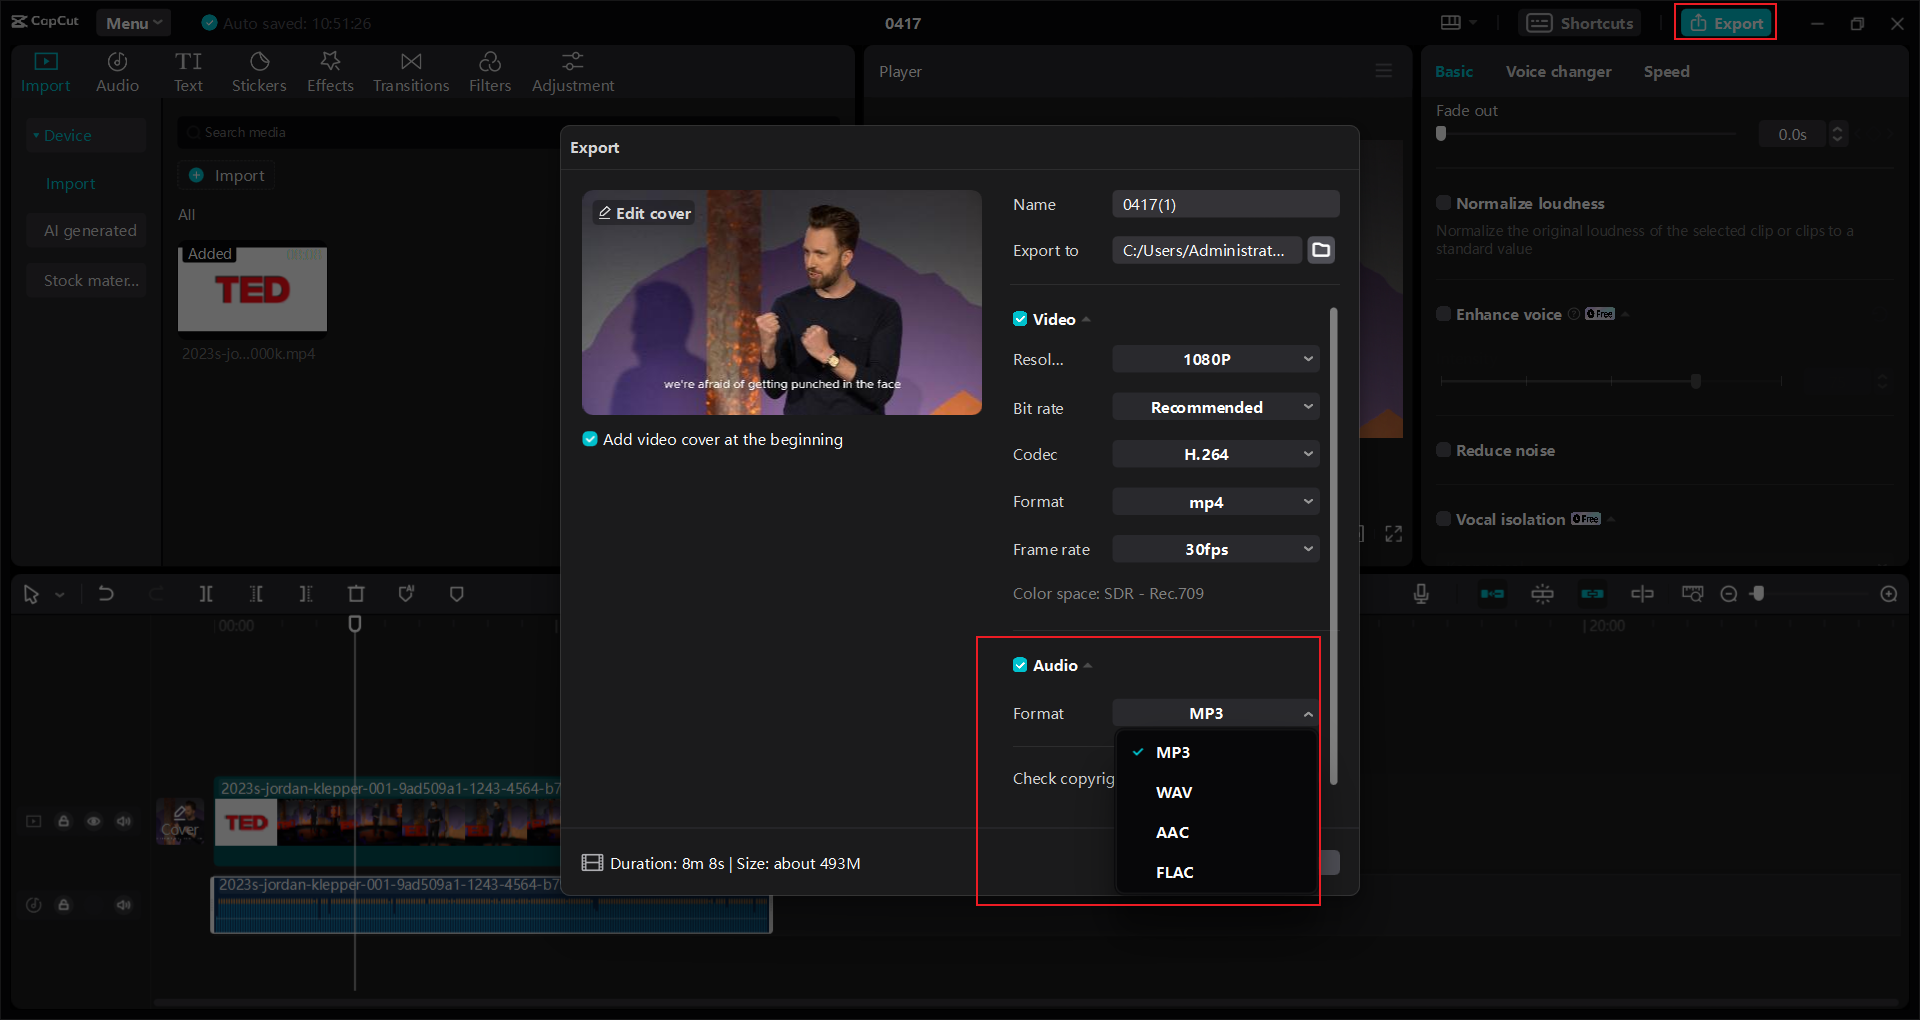The image size is (1920, 1020).
Task: Expand the Codec H.264 dropdown
Action: pyautogui.click(x=1215, y=454)
